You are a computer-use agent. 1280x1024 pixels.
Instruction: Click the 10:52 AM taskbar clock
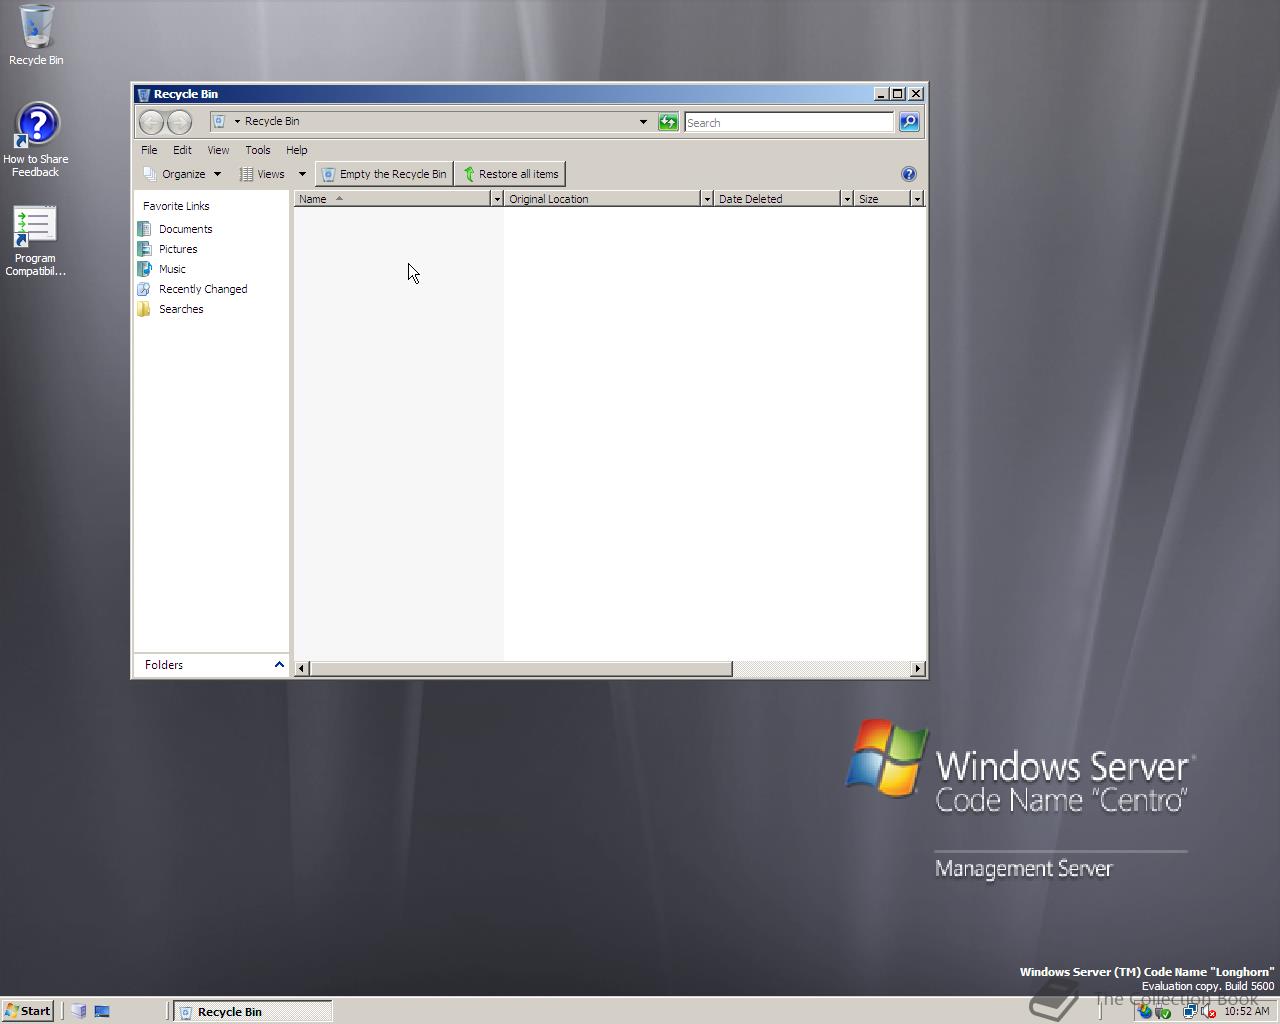coord(1246,1011)
